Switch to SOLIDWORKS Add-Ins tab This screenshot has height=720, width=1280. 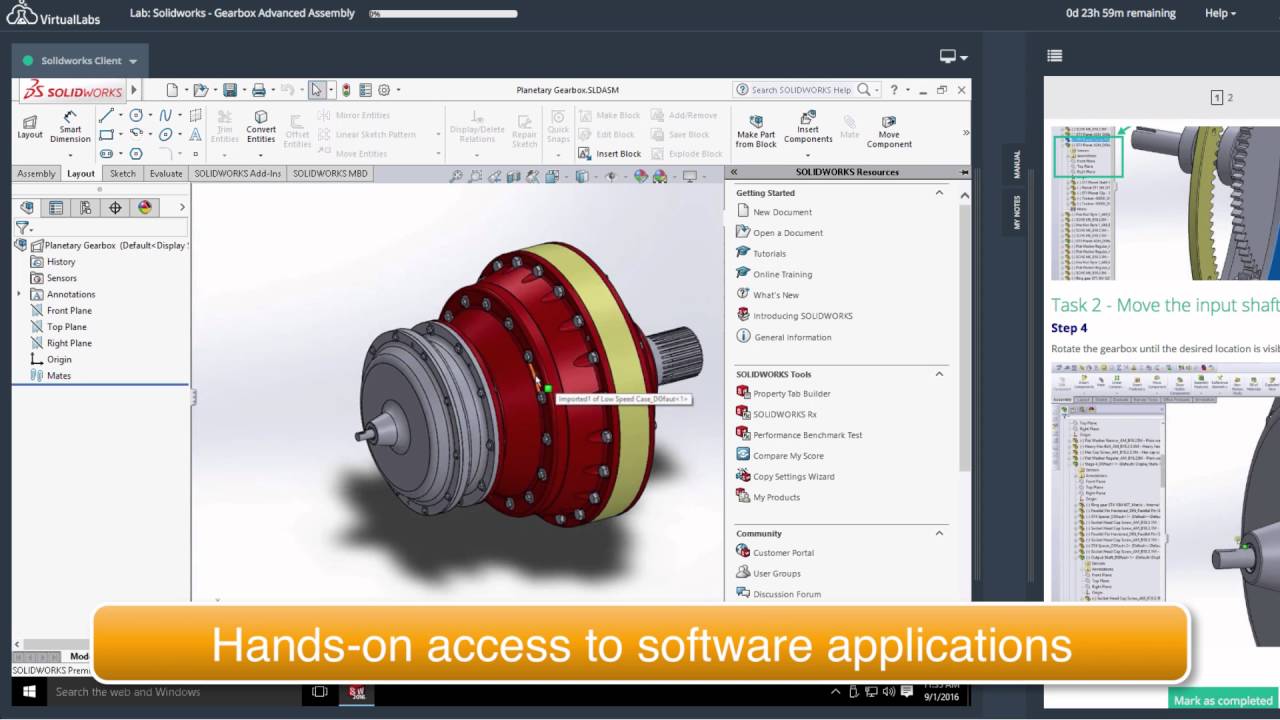(238, 173)
